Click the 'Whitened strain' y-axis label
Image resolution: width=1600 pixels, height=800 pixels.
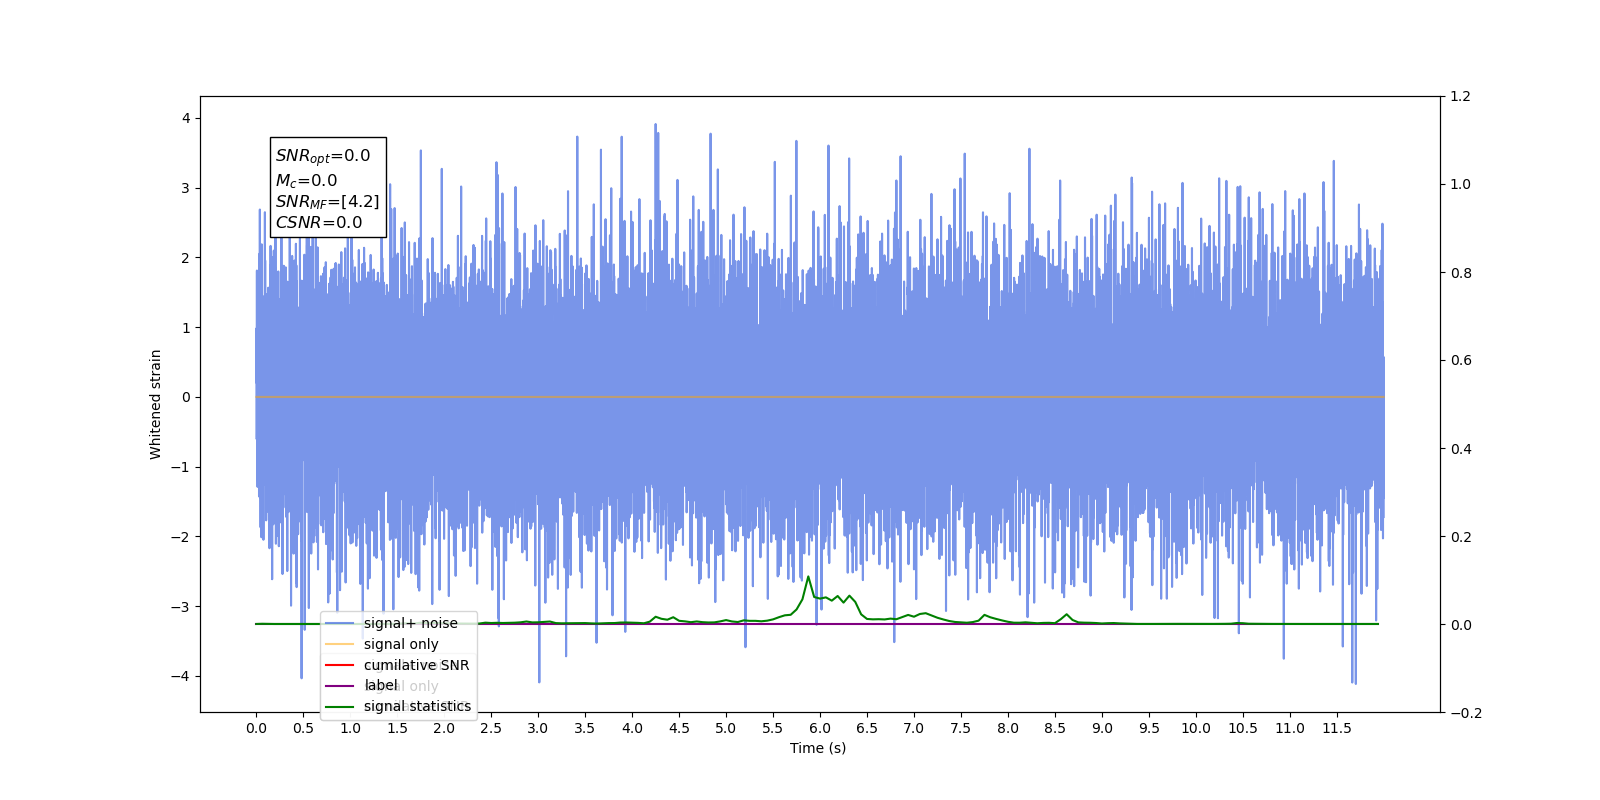point(155,404)
